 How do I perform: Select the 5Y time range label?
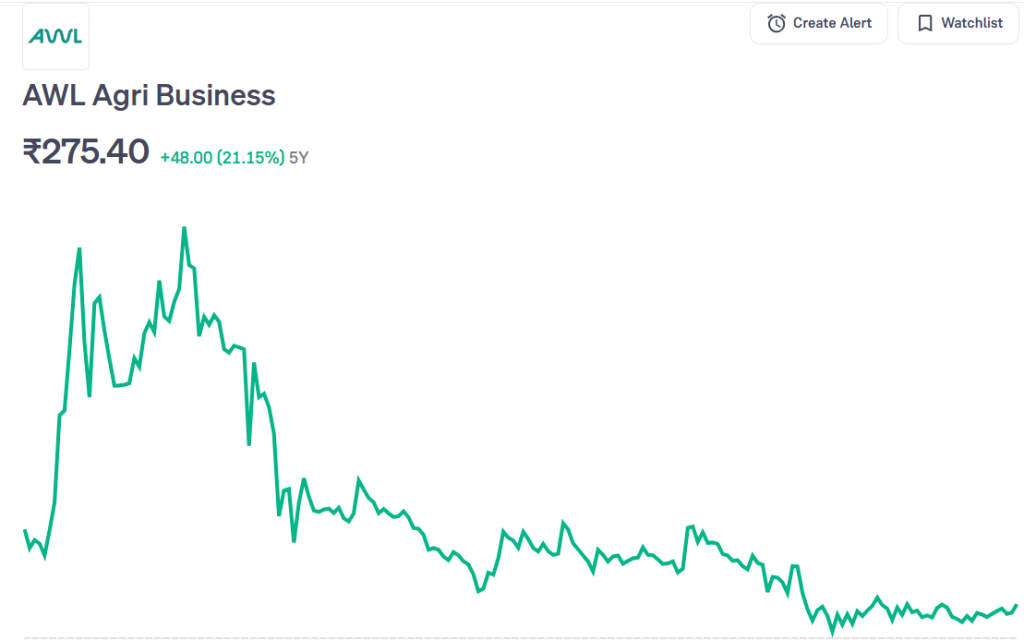(x=299, y=157)
